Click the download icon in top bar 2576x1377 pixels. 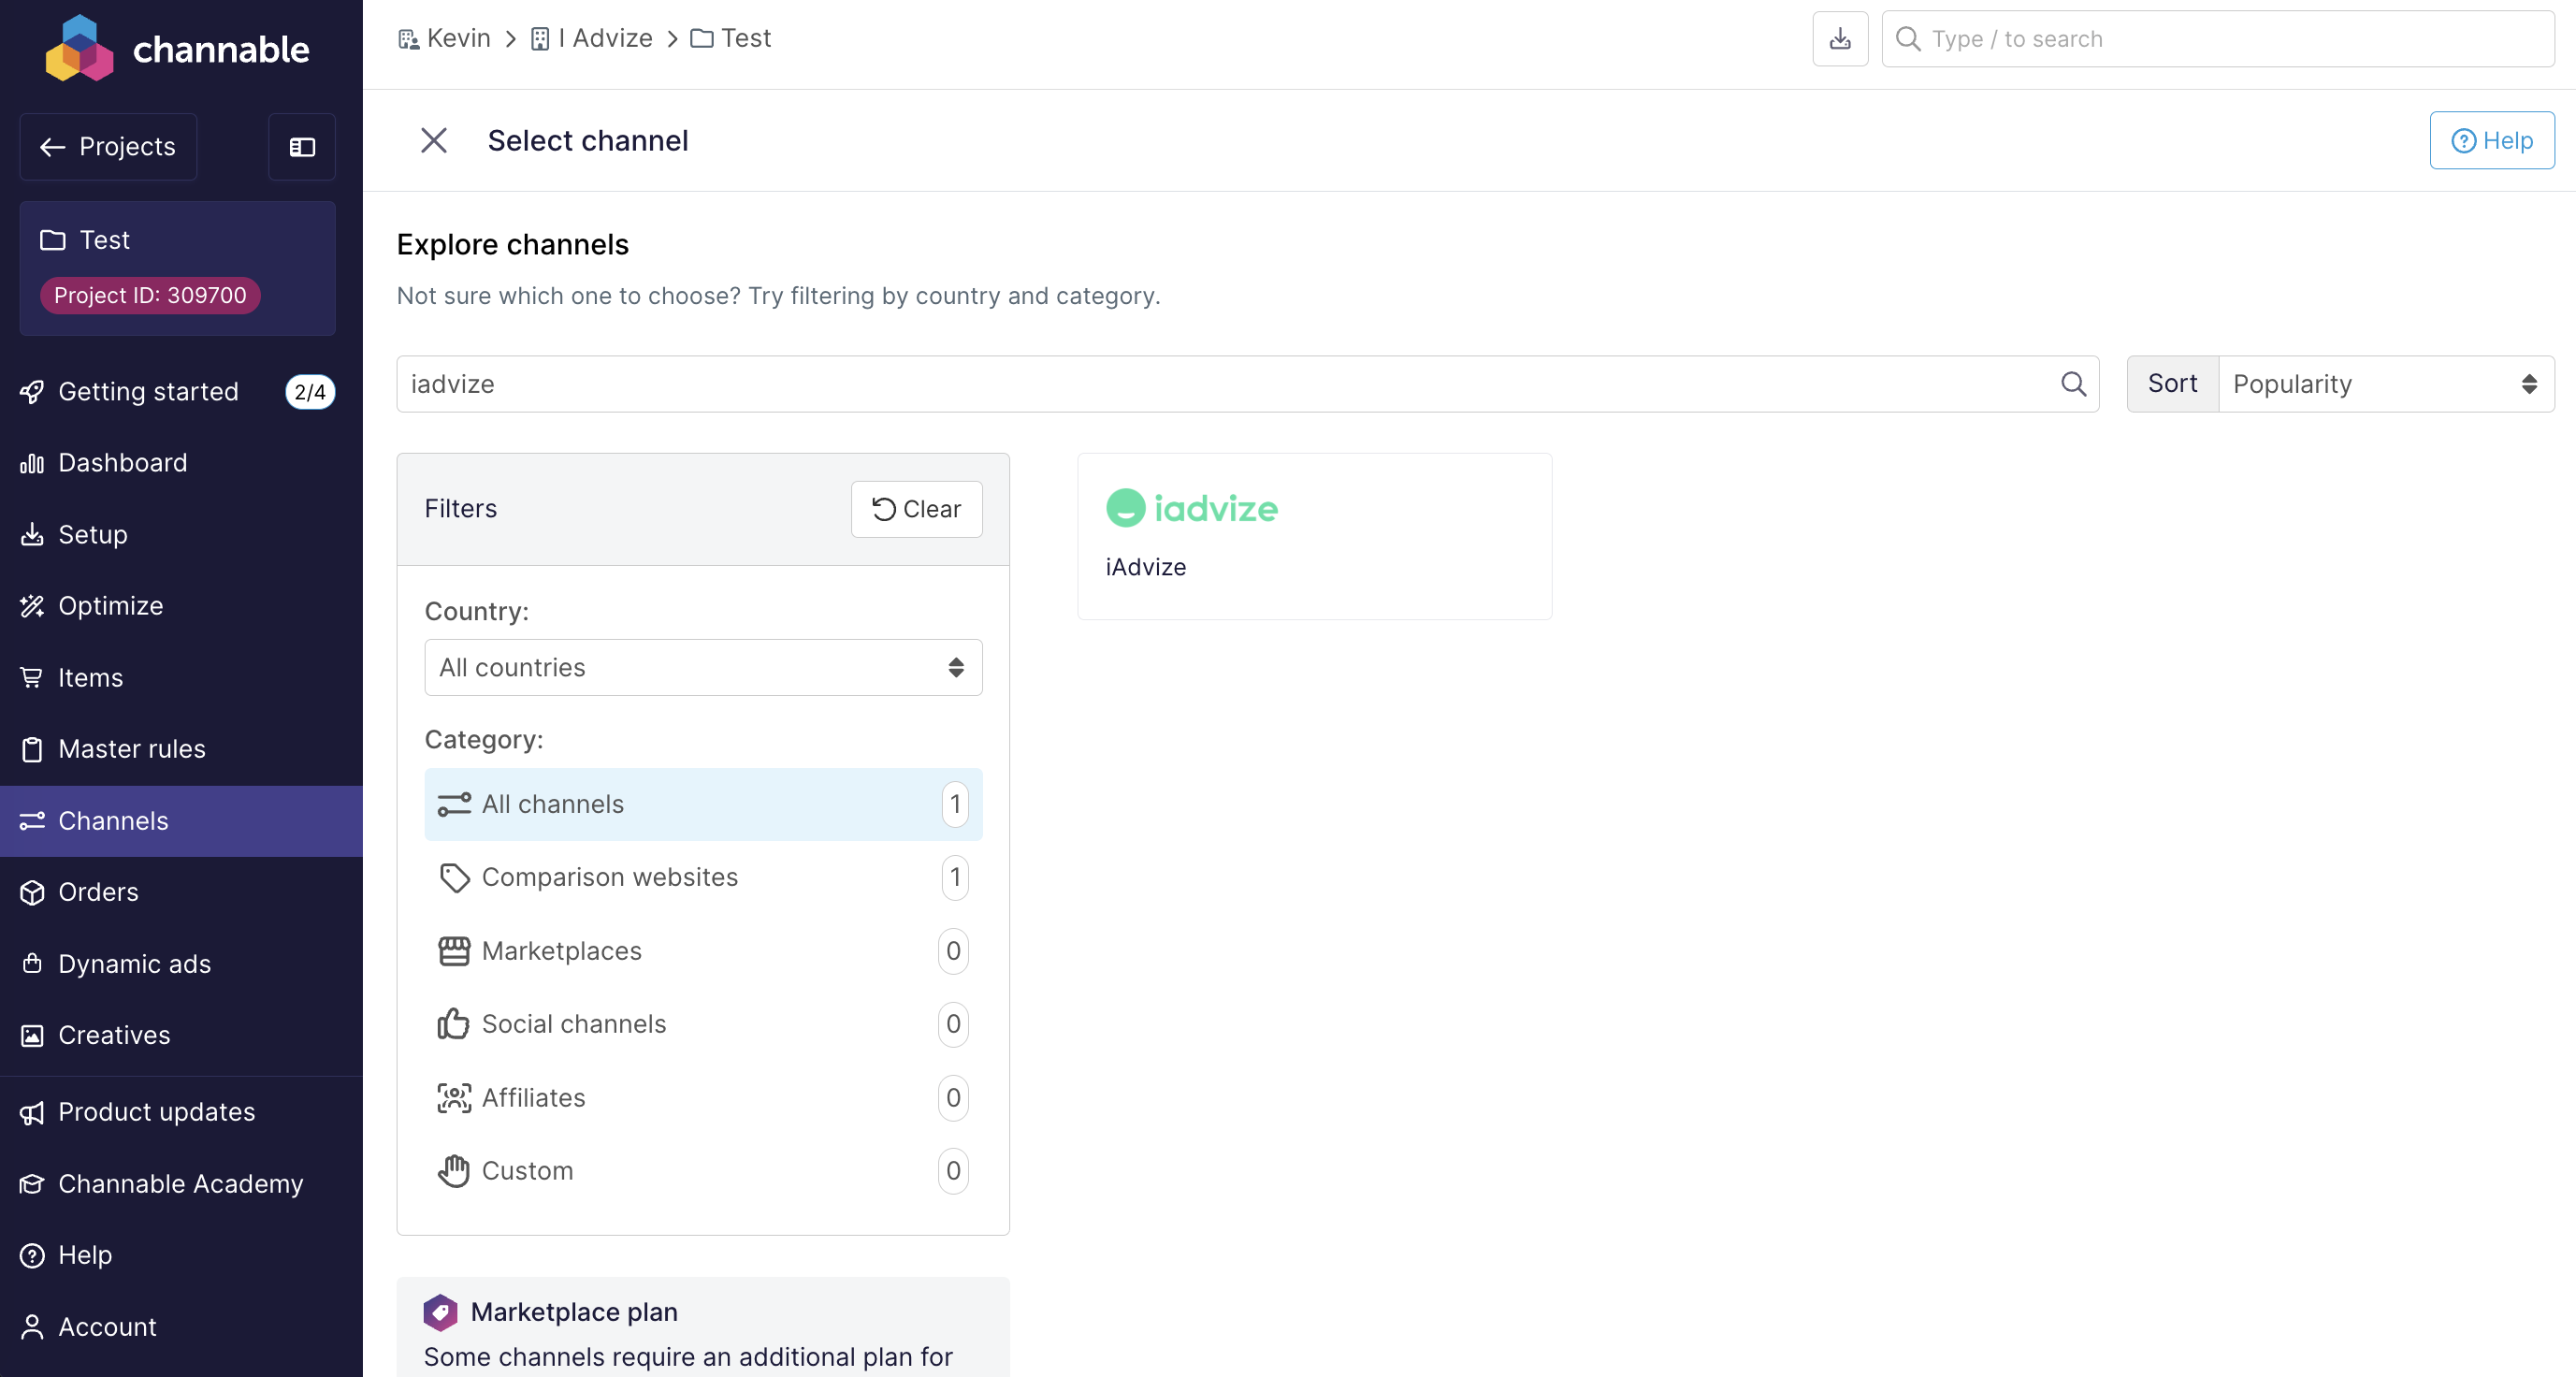[x=1840, y=39]
